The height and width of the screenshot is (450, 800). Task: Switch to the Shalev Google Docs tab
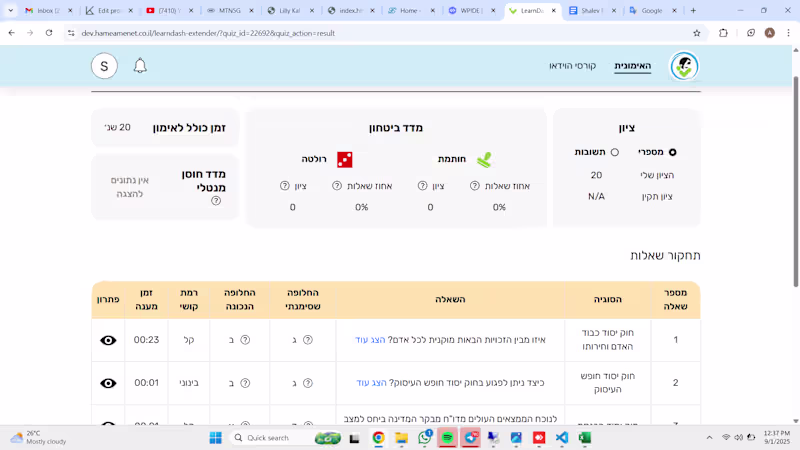tap(592, 10)
